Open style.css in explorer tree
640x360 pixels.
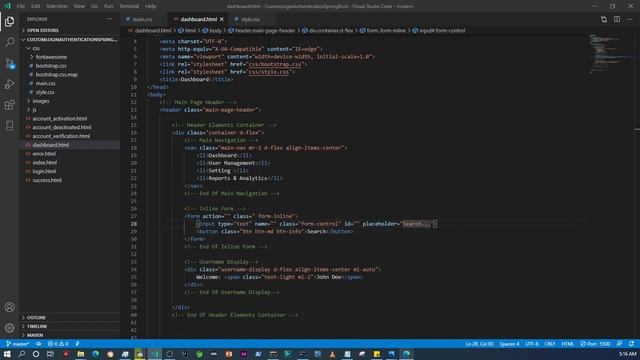coord(45,92)
